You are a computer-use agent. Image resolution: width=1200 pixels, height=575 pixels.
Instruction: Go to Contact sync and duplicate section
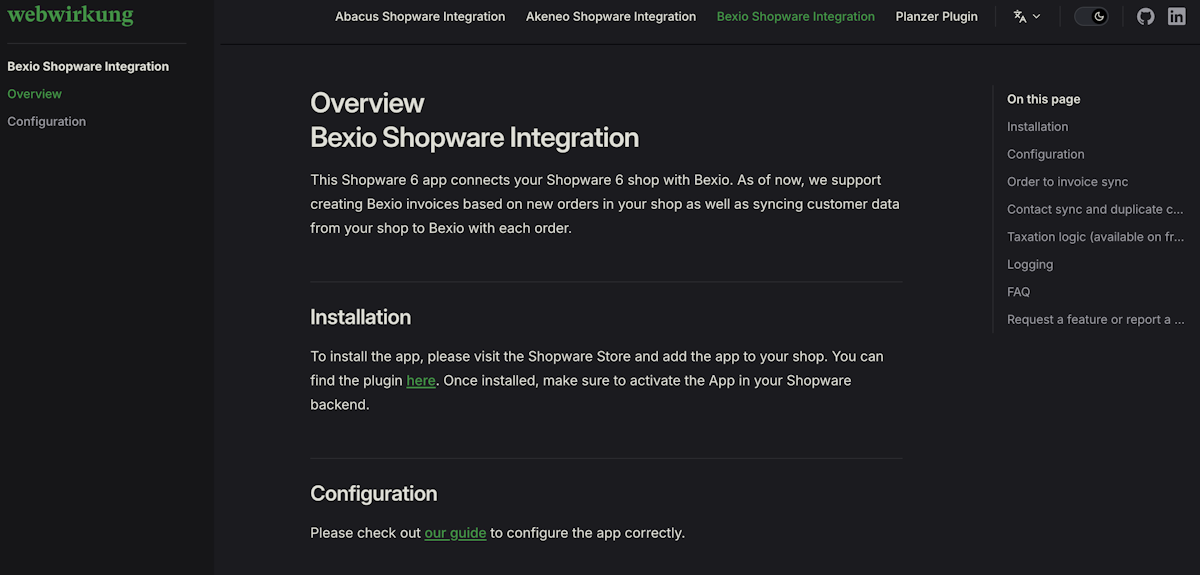(1095, 209)
